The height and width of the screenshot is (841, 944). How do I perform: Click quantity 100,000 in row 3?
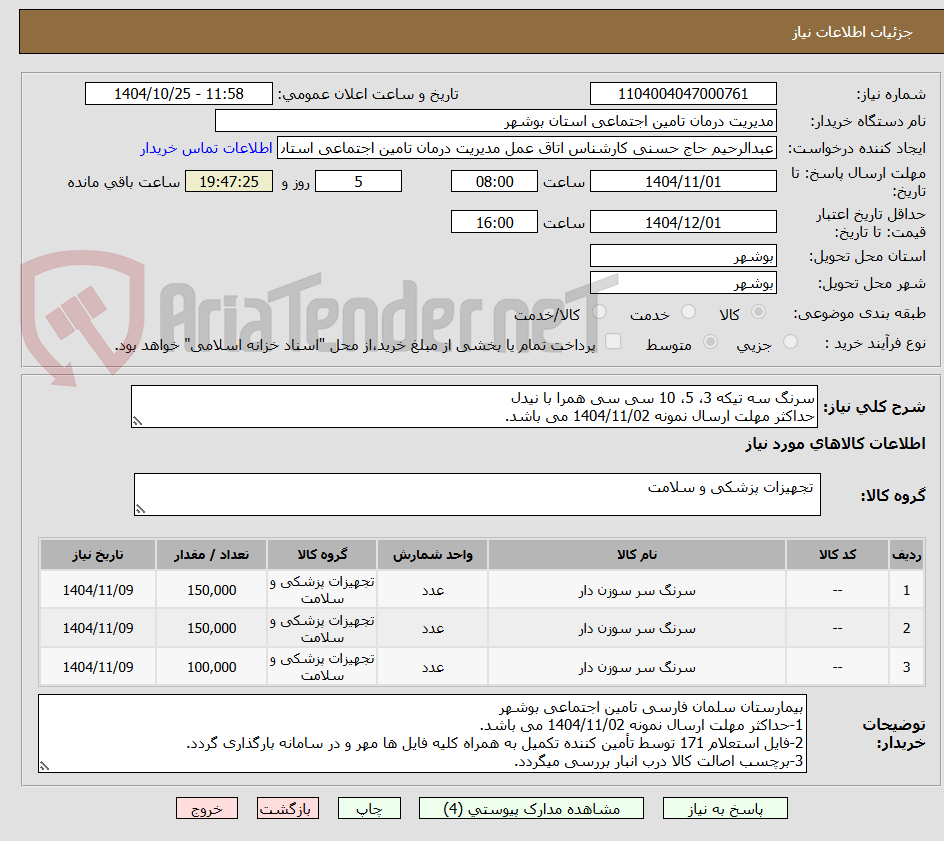click(x=211, y=667)
